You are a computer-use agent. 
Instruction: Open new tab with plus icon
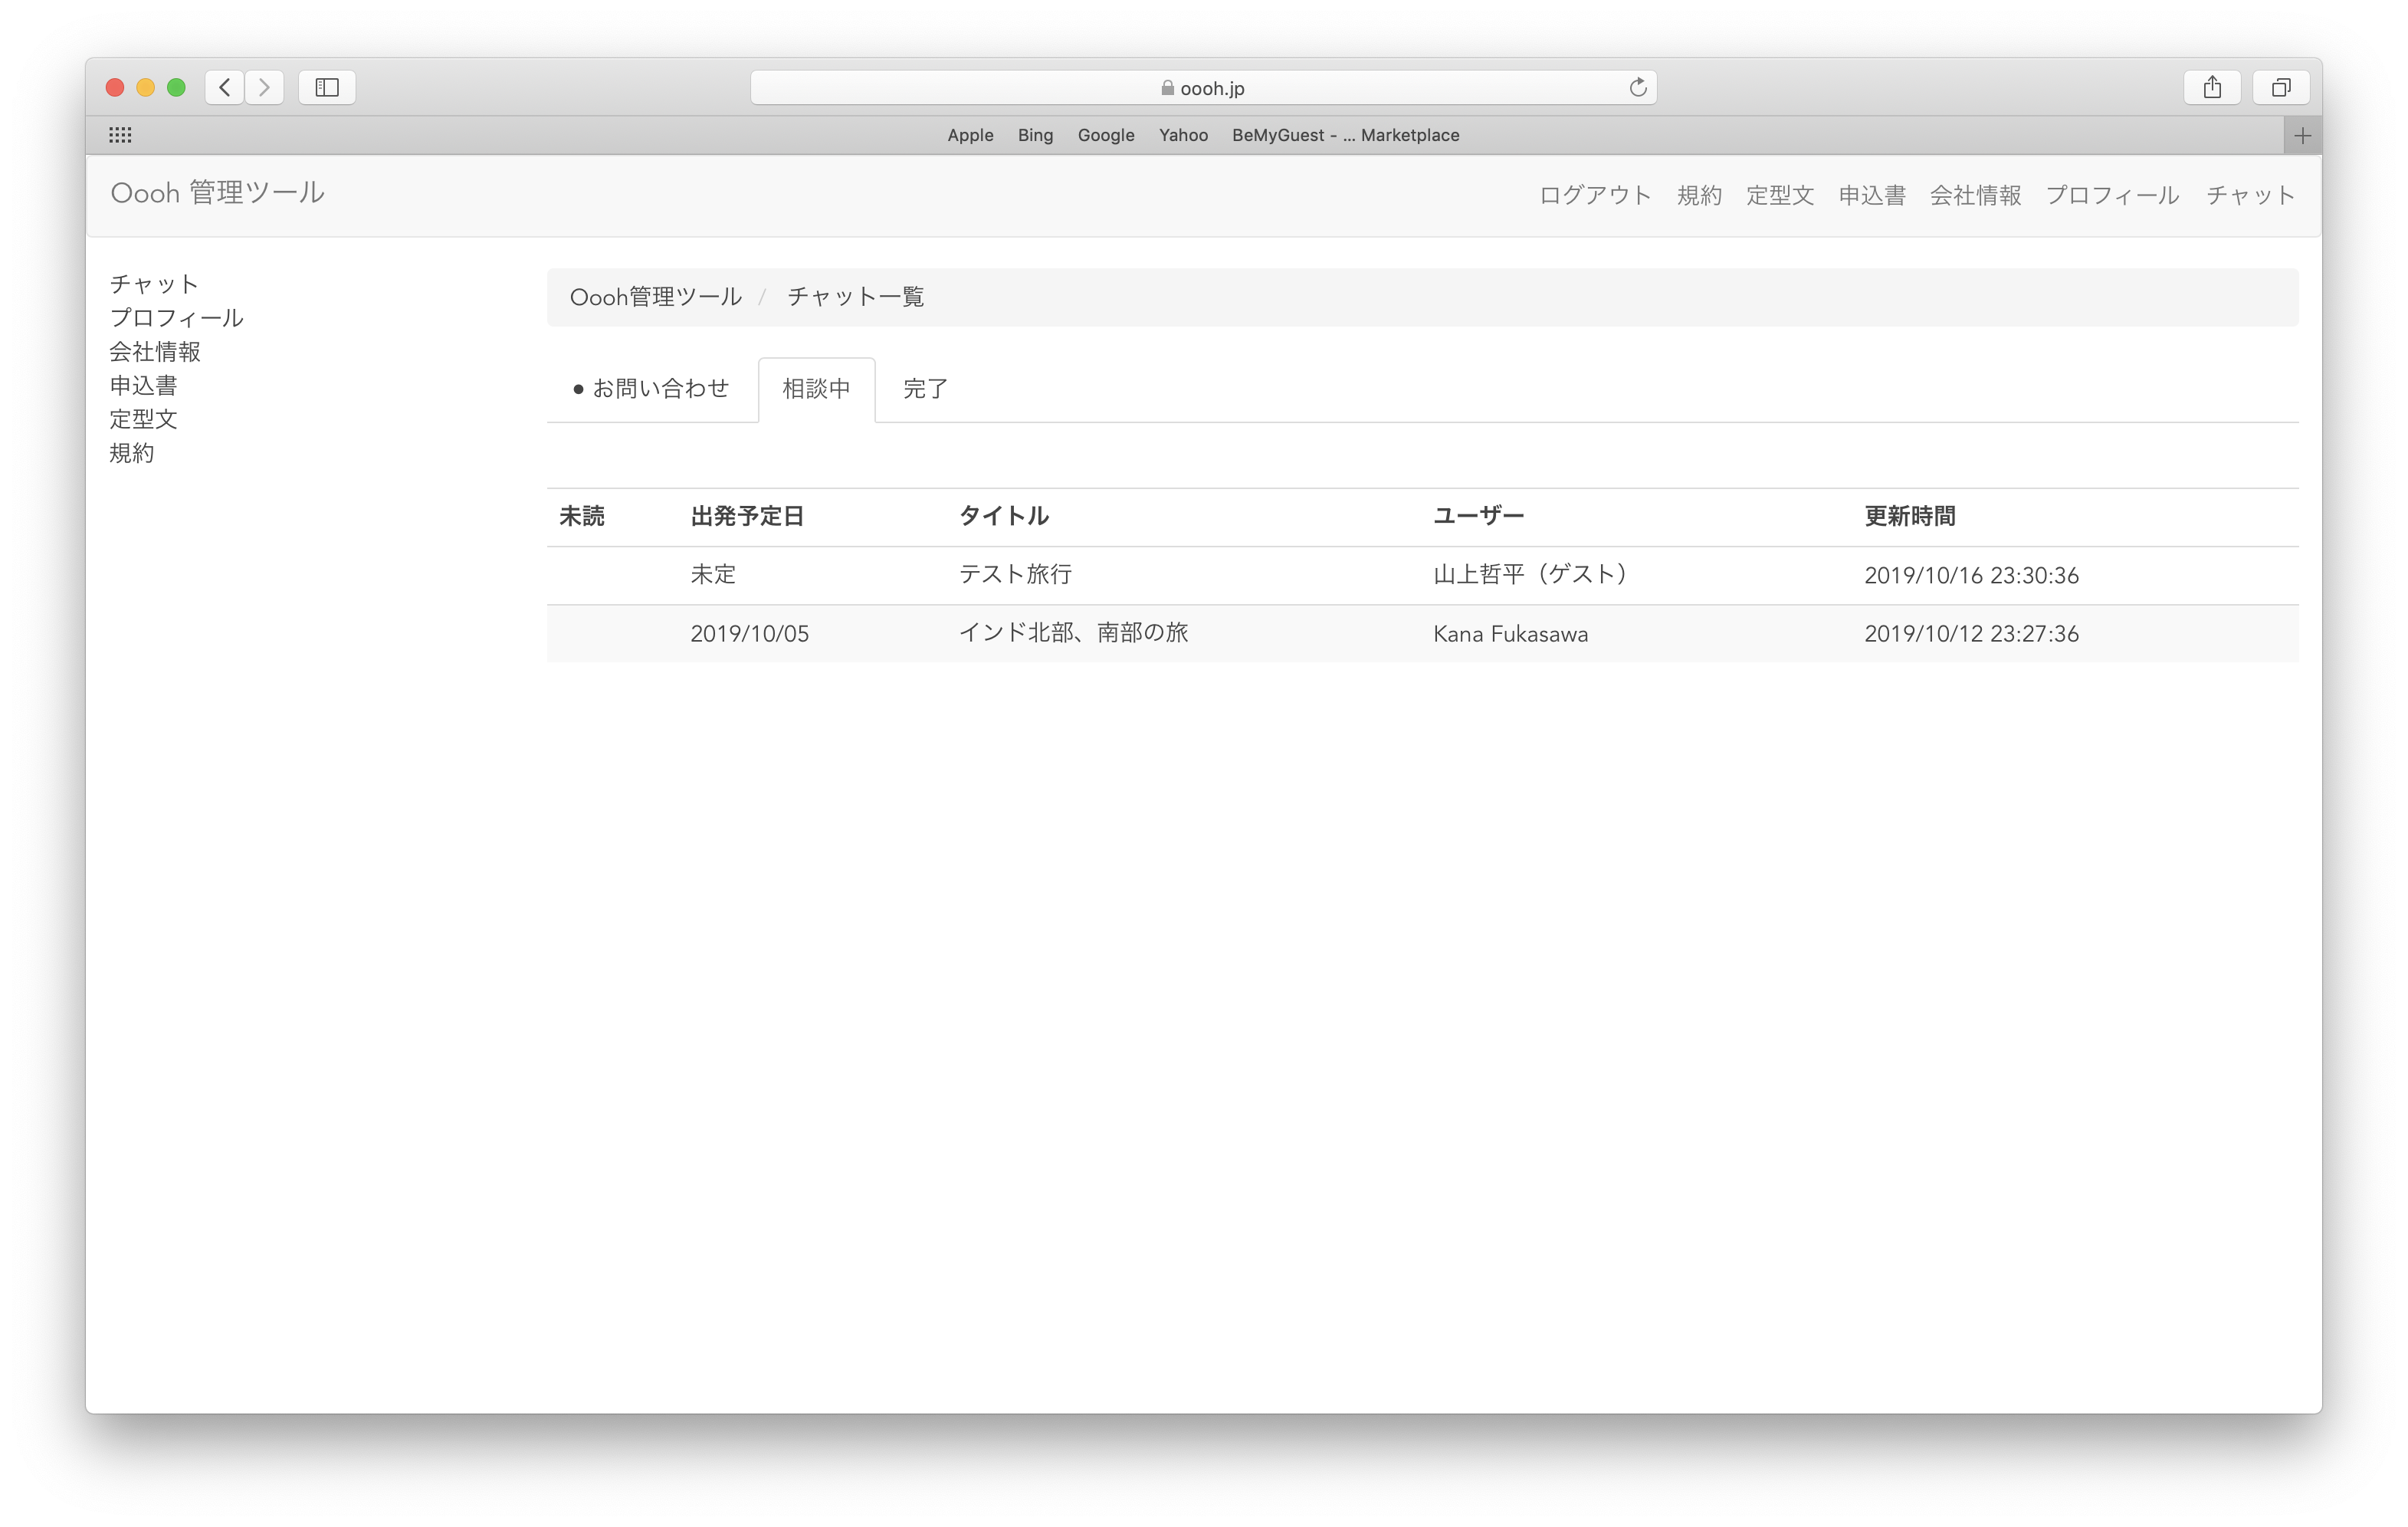2303,135
